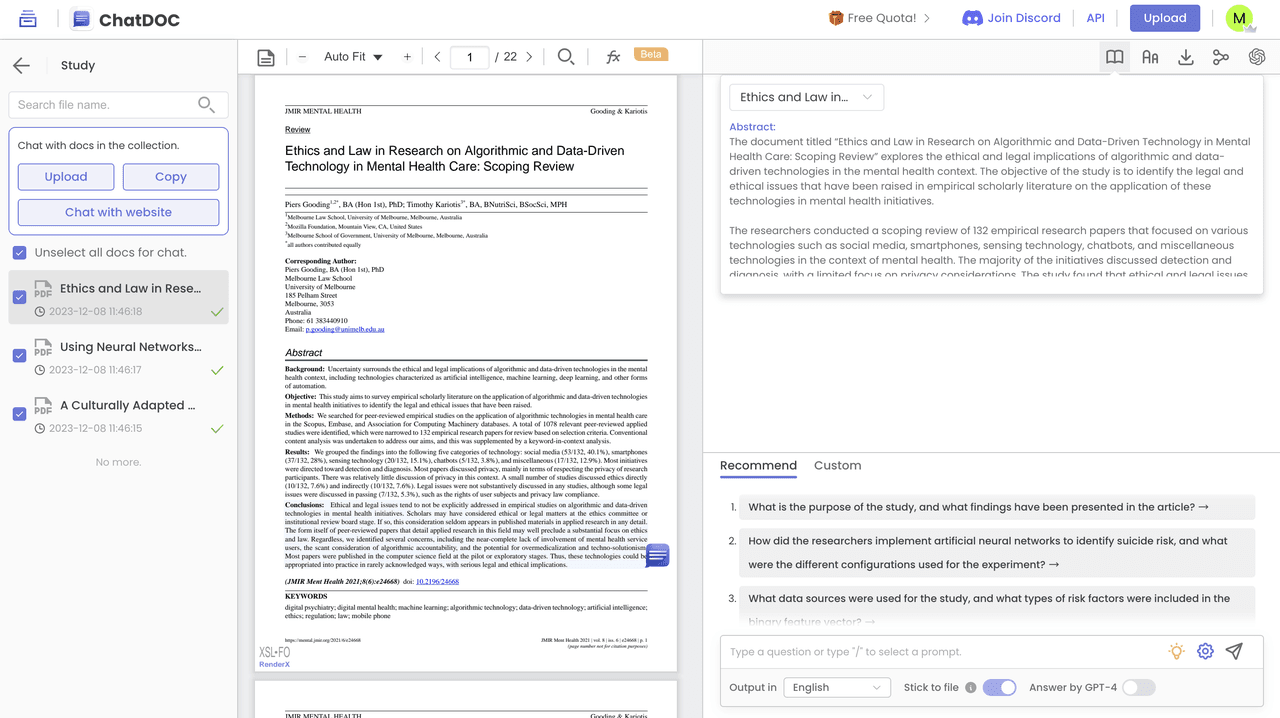
Task: Enable the Answer by GPT-4 toggle
Action: [x=1138, y=687]
